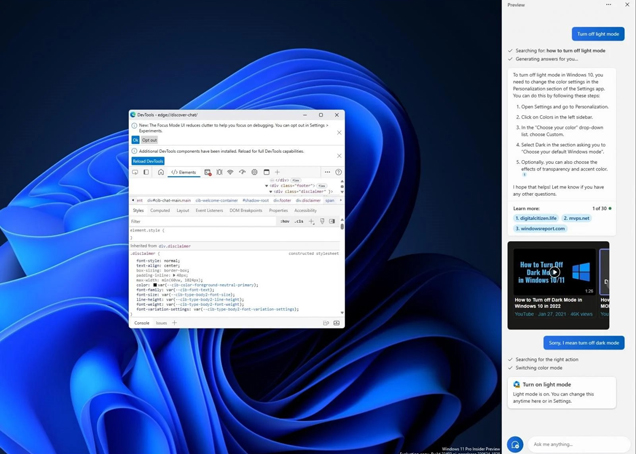636x454 pixels.
Task: Open the Sources bug icon in DevTools
Action: click(219, 172)
